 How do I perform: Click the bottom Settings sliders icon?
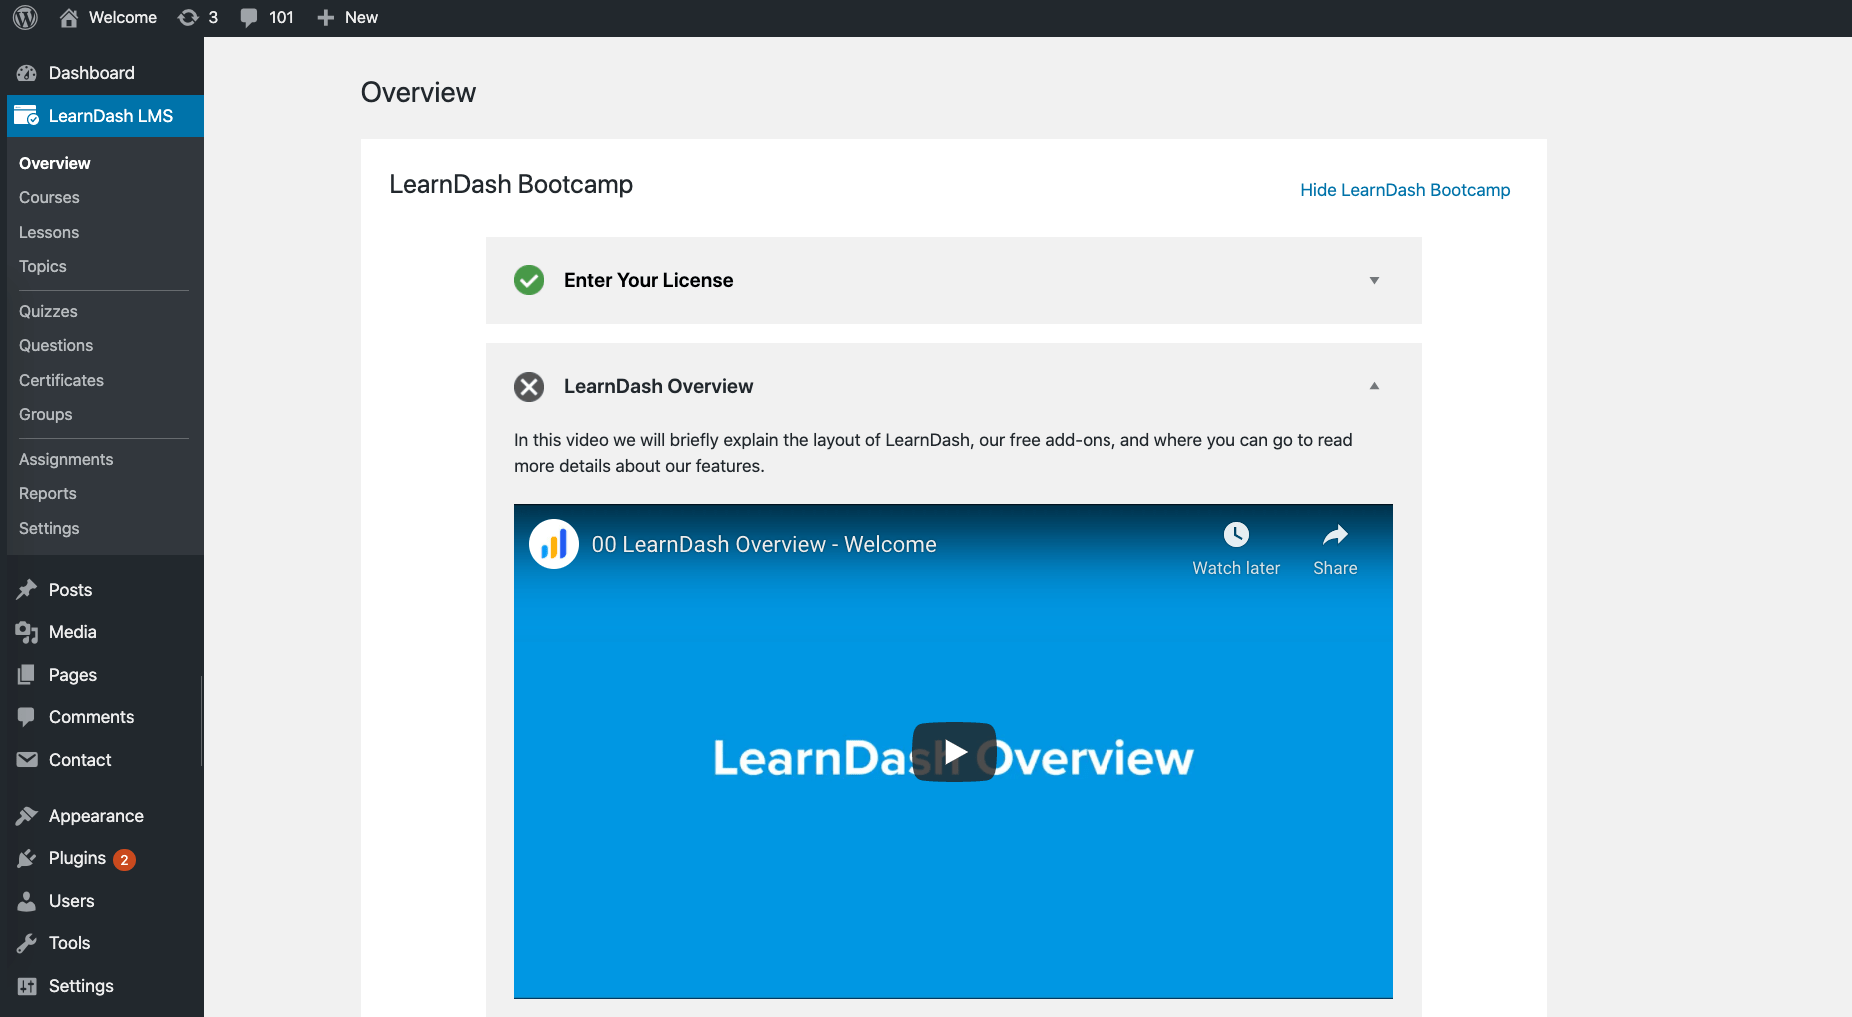(27, 986)
